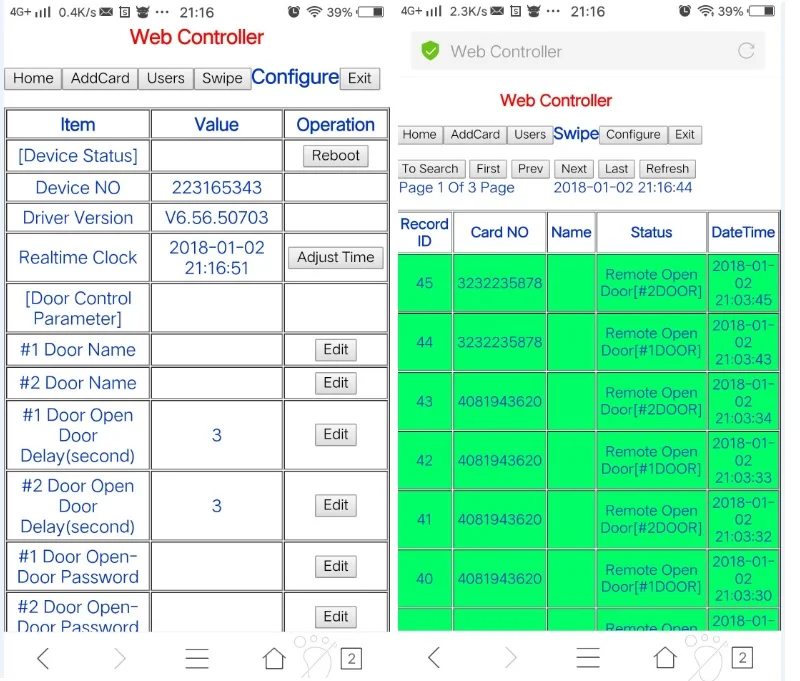The height and width of the screenshot is (681, 800).
Task: Open hamburger menu in left phone browser
Action: coord(197,658)
